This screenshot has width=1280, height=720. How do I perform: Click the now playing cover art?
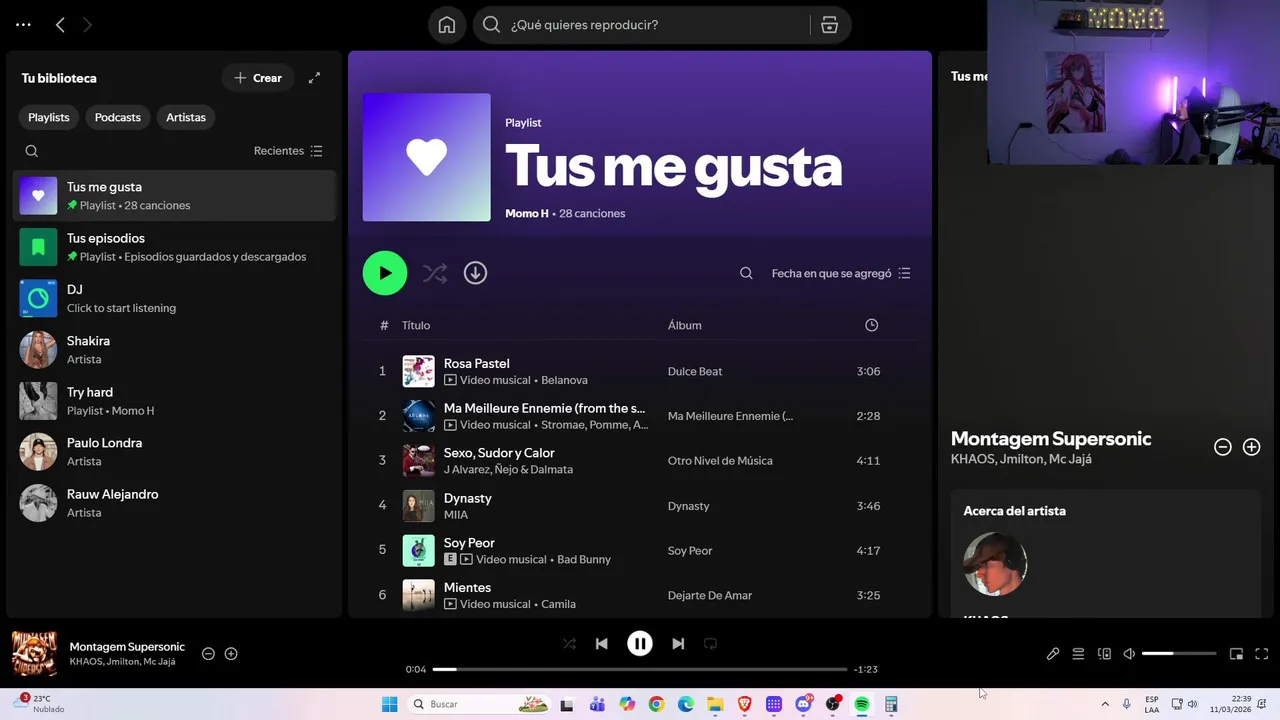pyautogui.click(x=34, y=653)
